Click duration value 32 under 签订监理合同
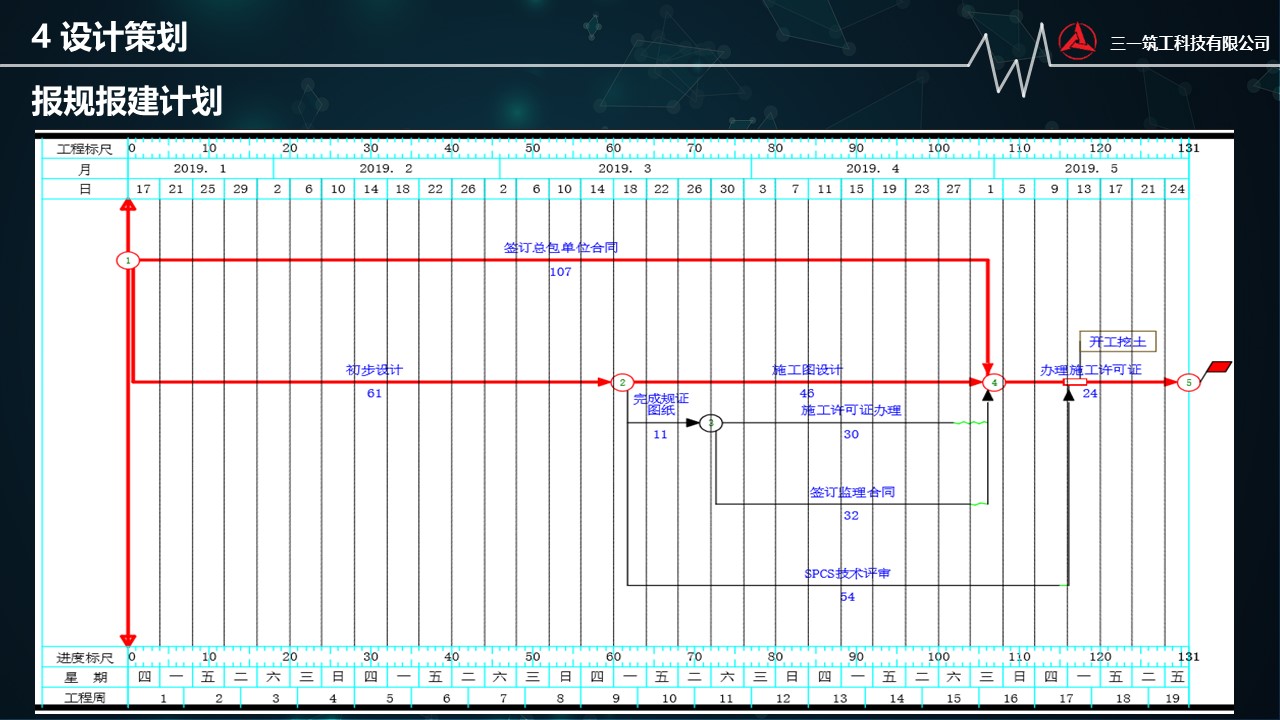Image resolution: width=1280 pixels, height=720 pixels. (x=851, y=516)
